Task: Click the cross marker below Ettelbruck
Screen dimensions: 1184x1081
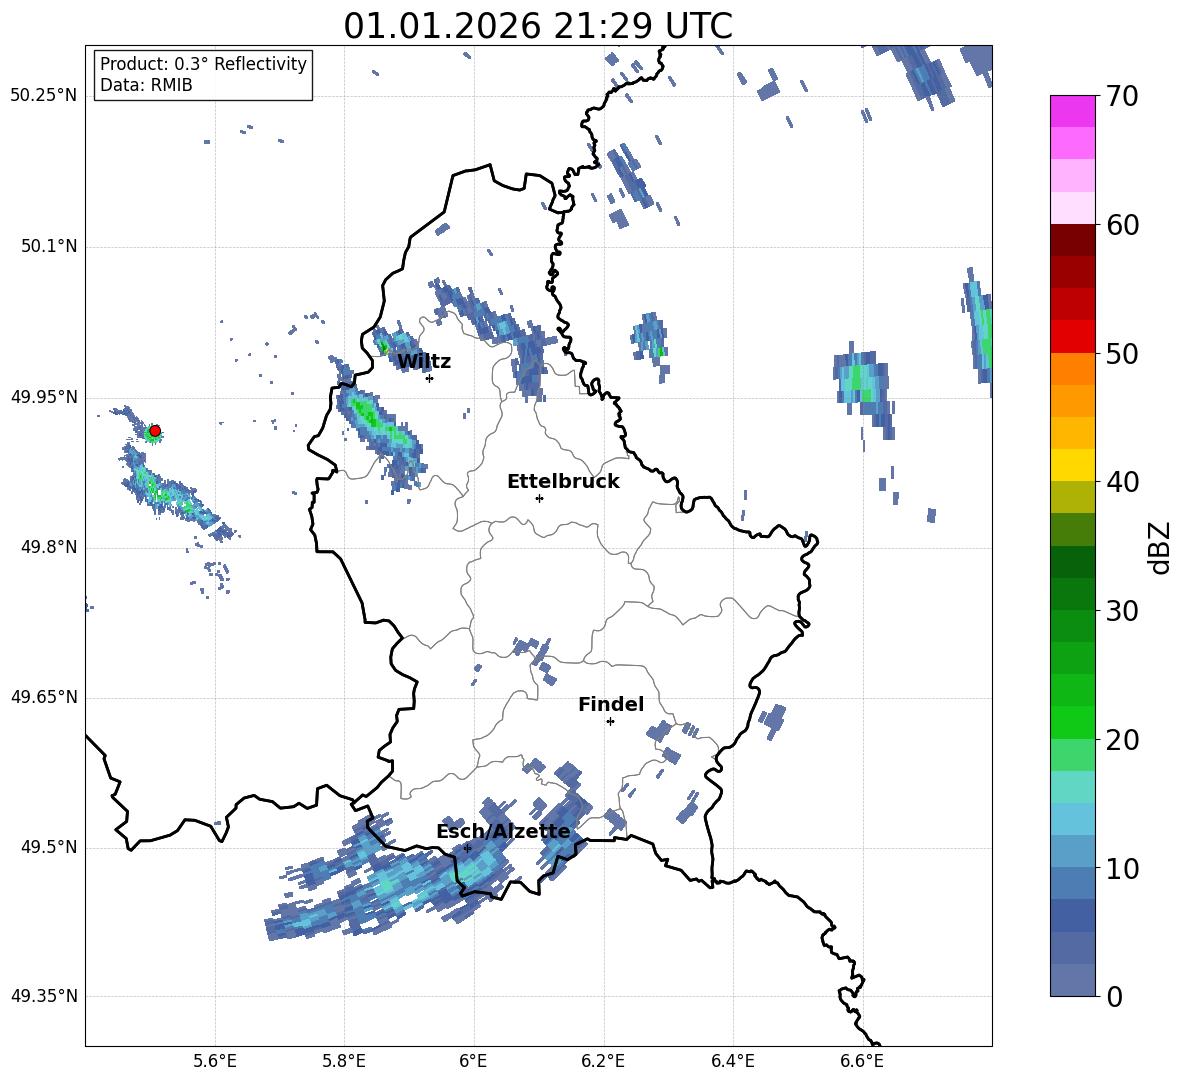Action: [x=539, y=498]
